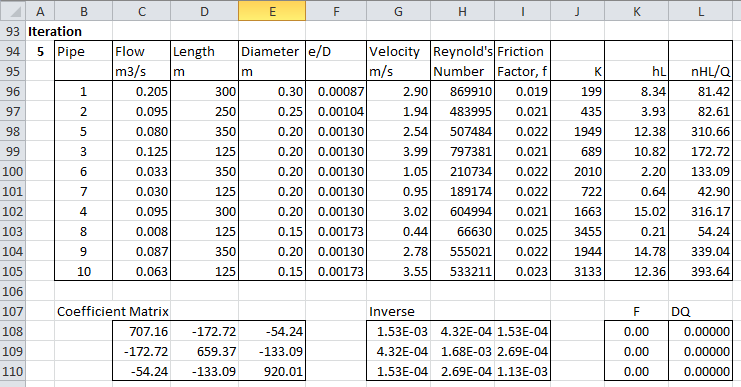741x387 pixels.
Task: Click K value 3455
Action: (x=577, y=231)
